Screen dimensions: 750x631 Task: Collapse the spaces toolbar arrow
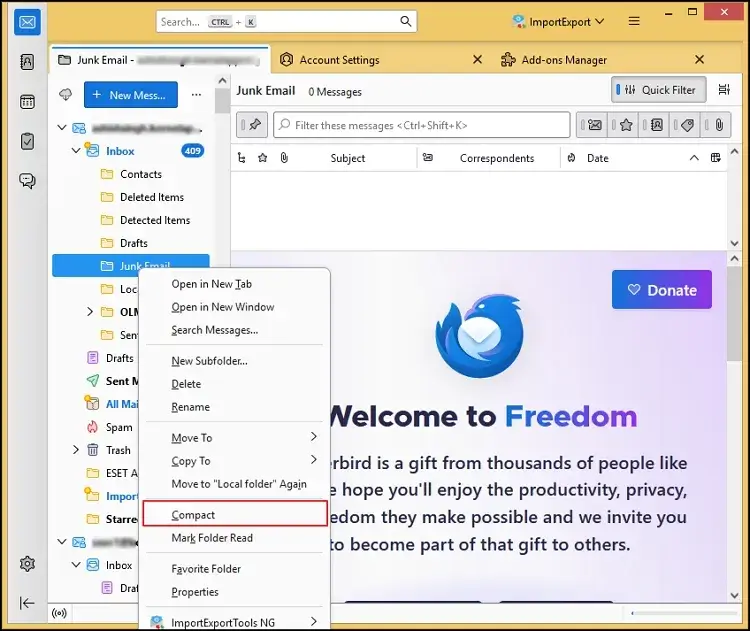27,603
